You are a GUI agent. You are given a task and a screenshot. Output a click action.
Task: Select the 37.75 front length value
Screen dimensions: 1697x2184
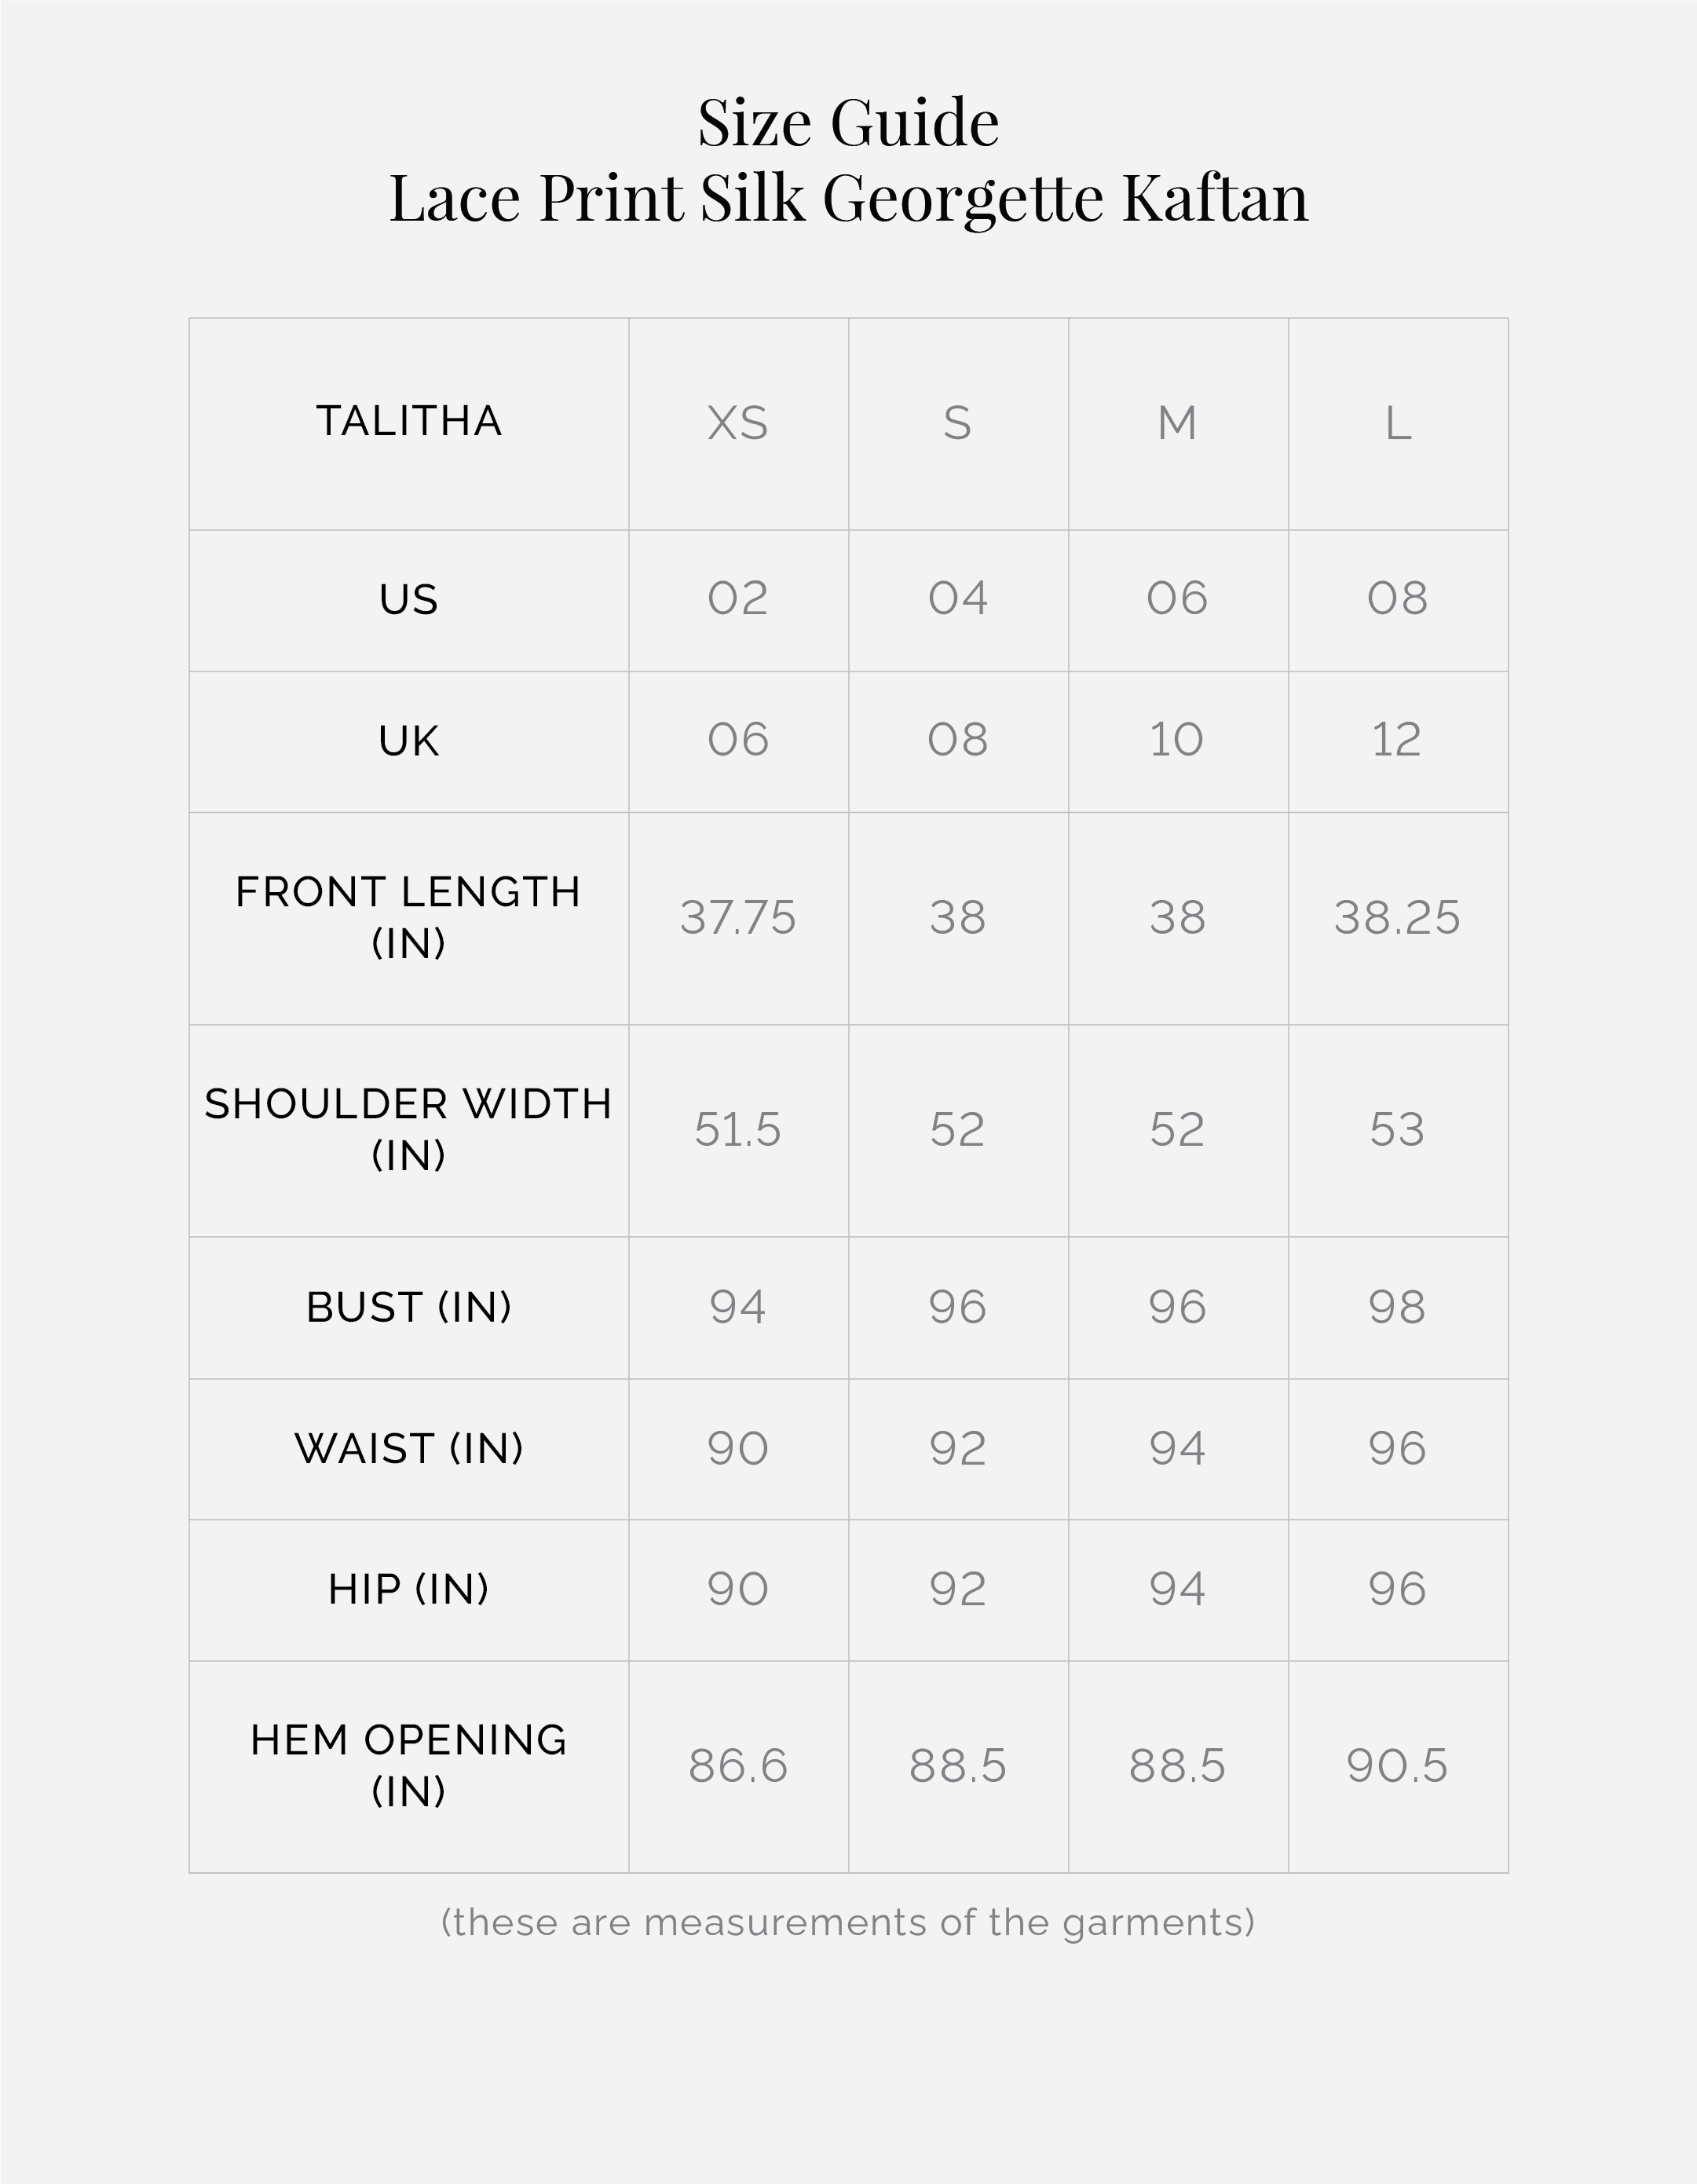738,917
